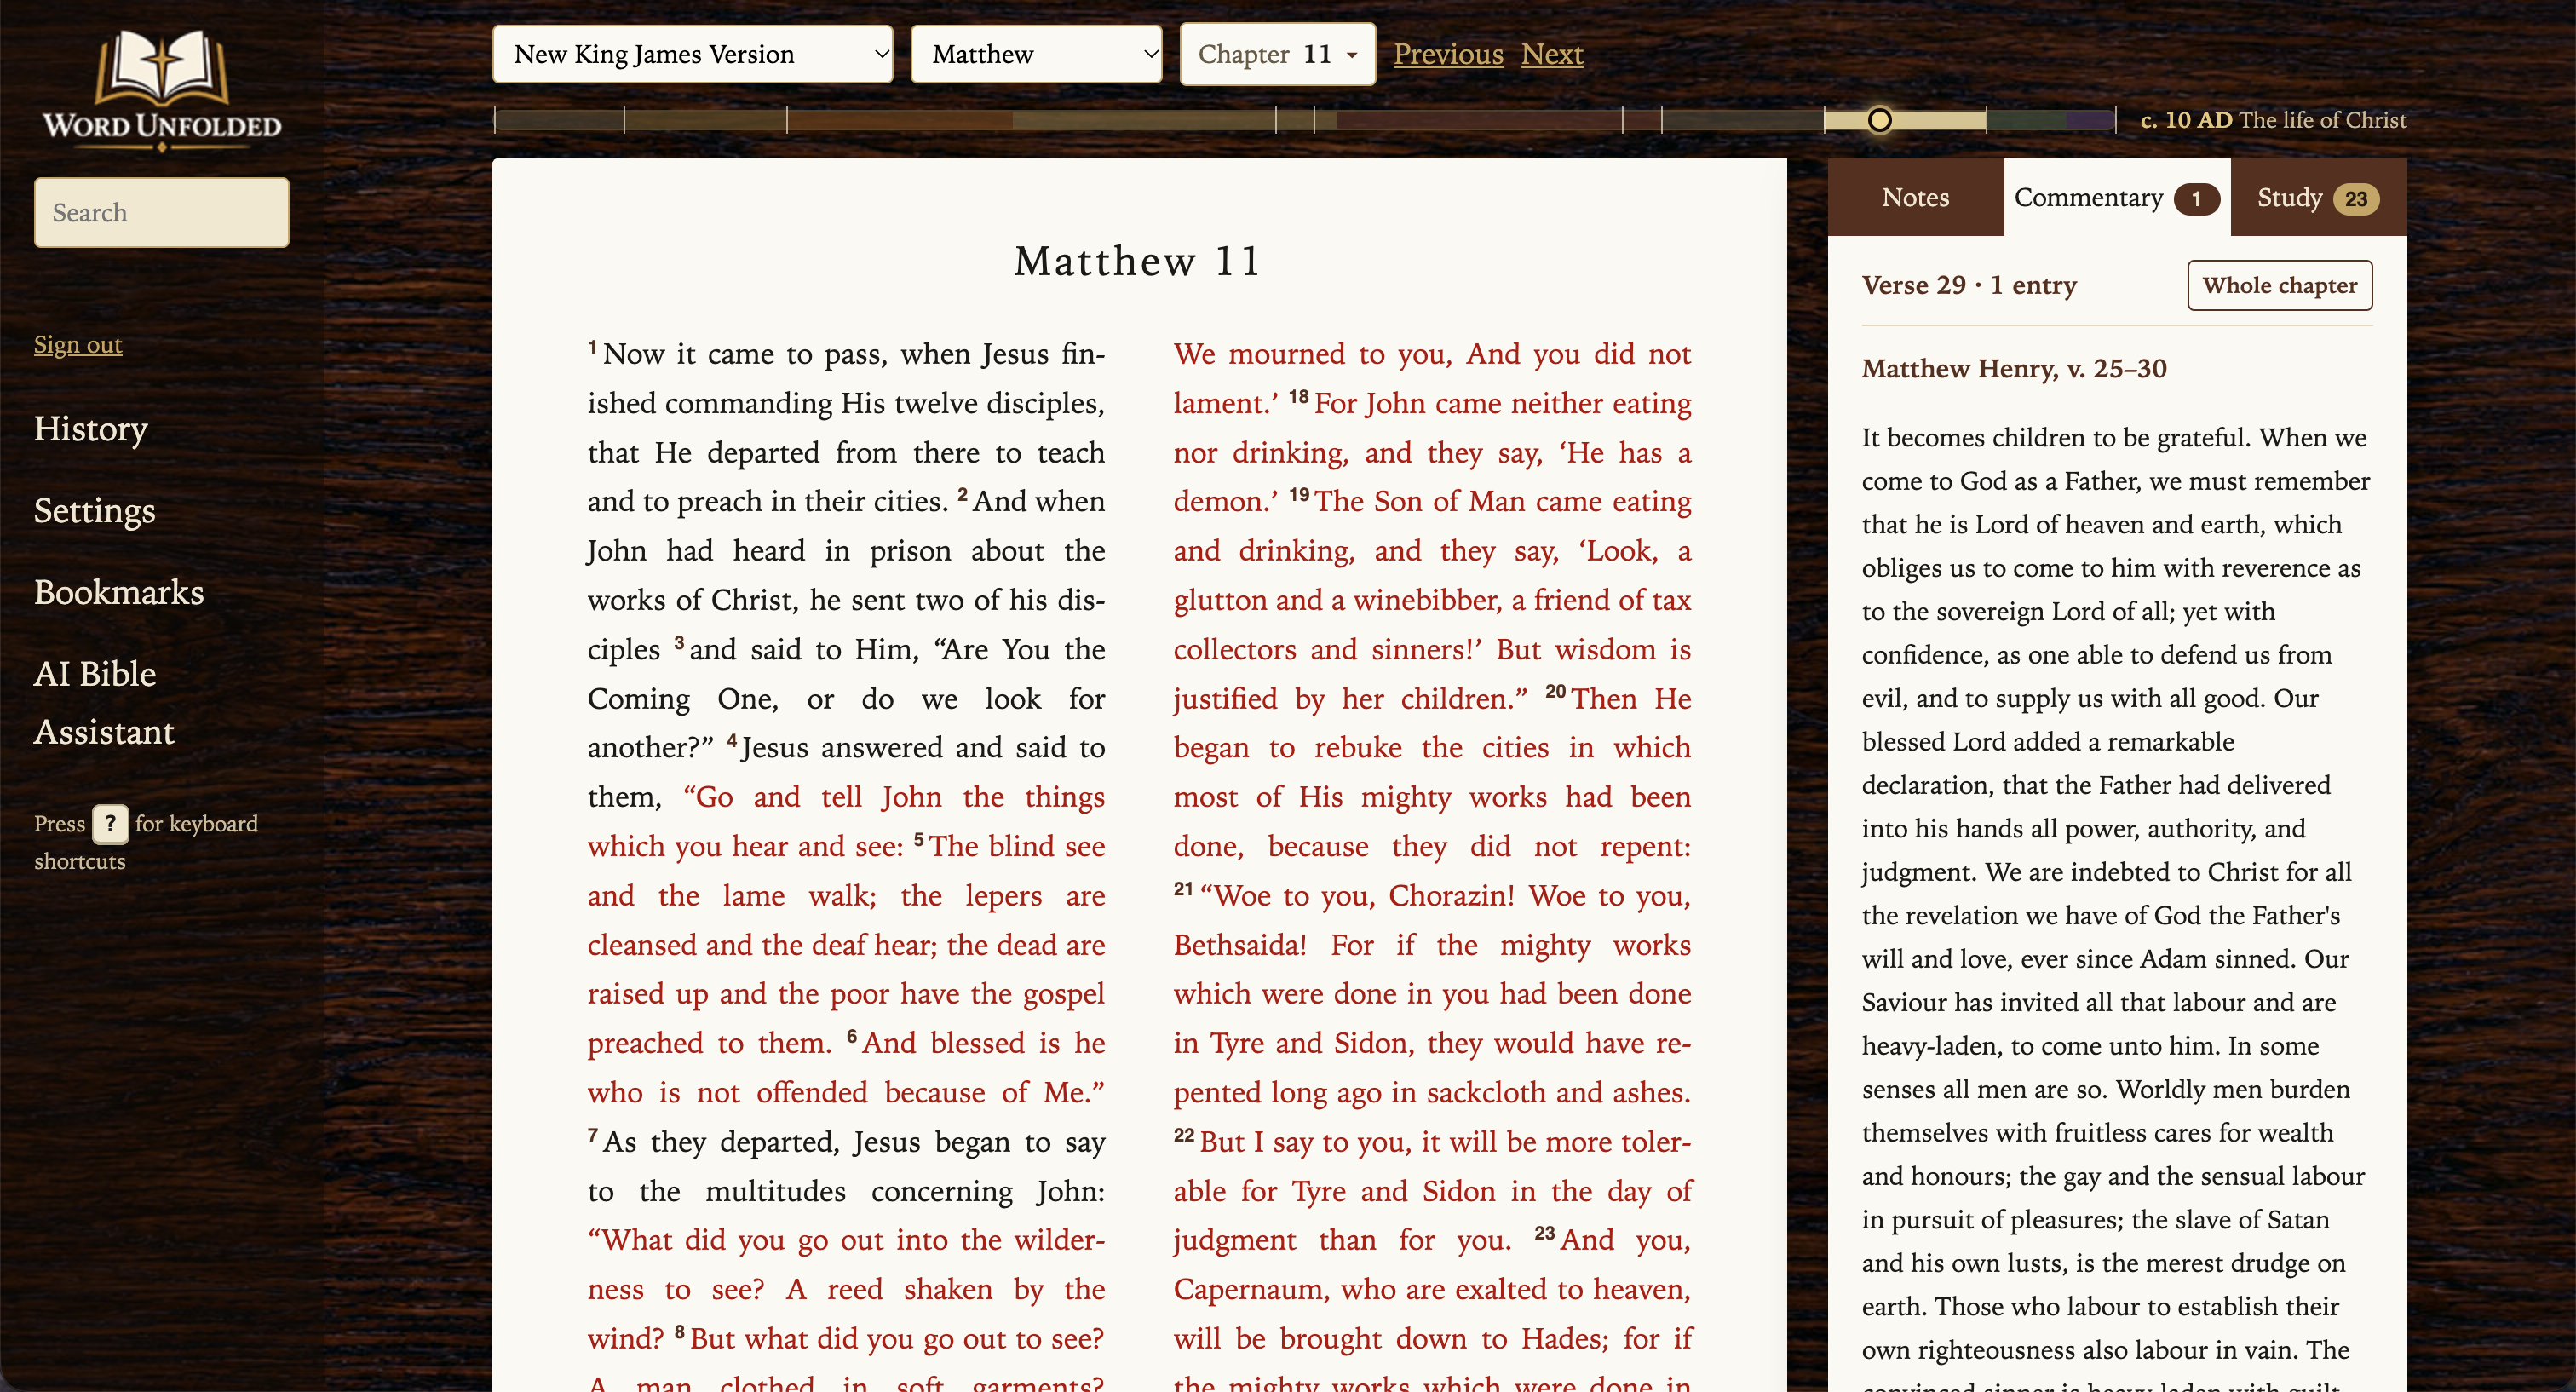Click the 'Matthew Henry, v. 25–30' heading
This screenshot has height=1392, width=2576.
coord(2014,369)
